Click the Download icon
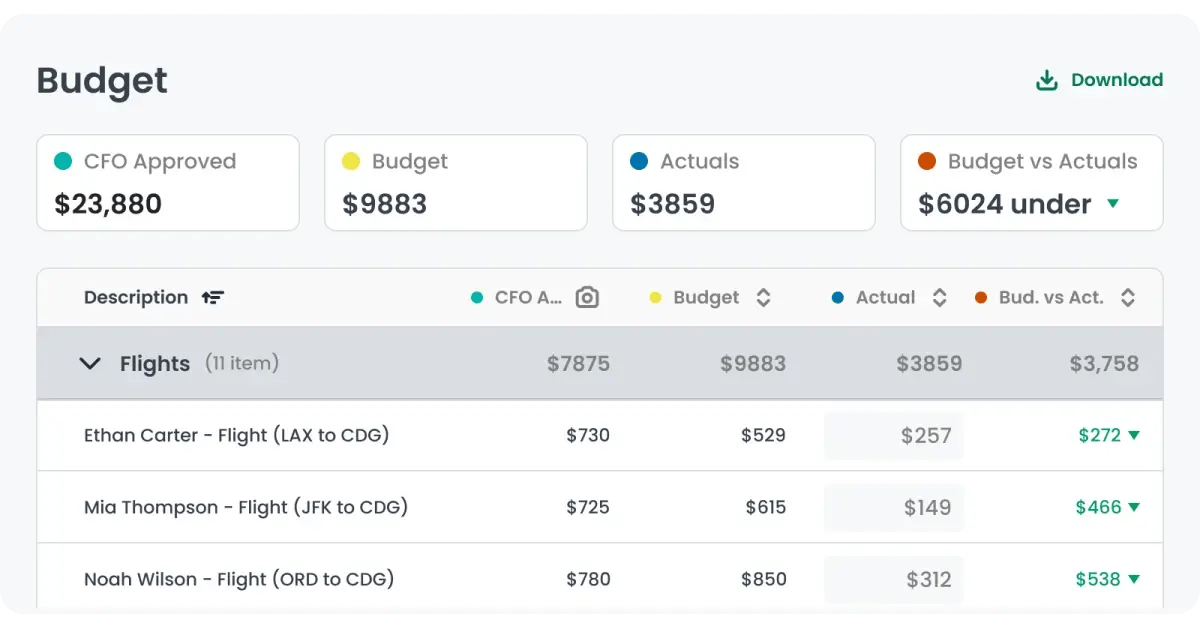This screenshot has height=628, width=1200. [1047, 80]
